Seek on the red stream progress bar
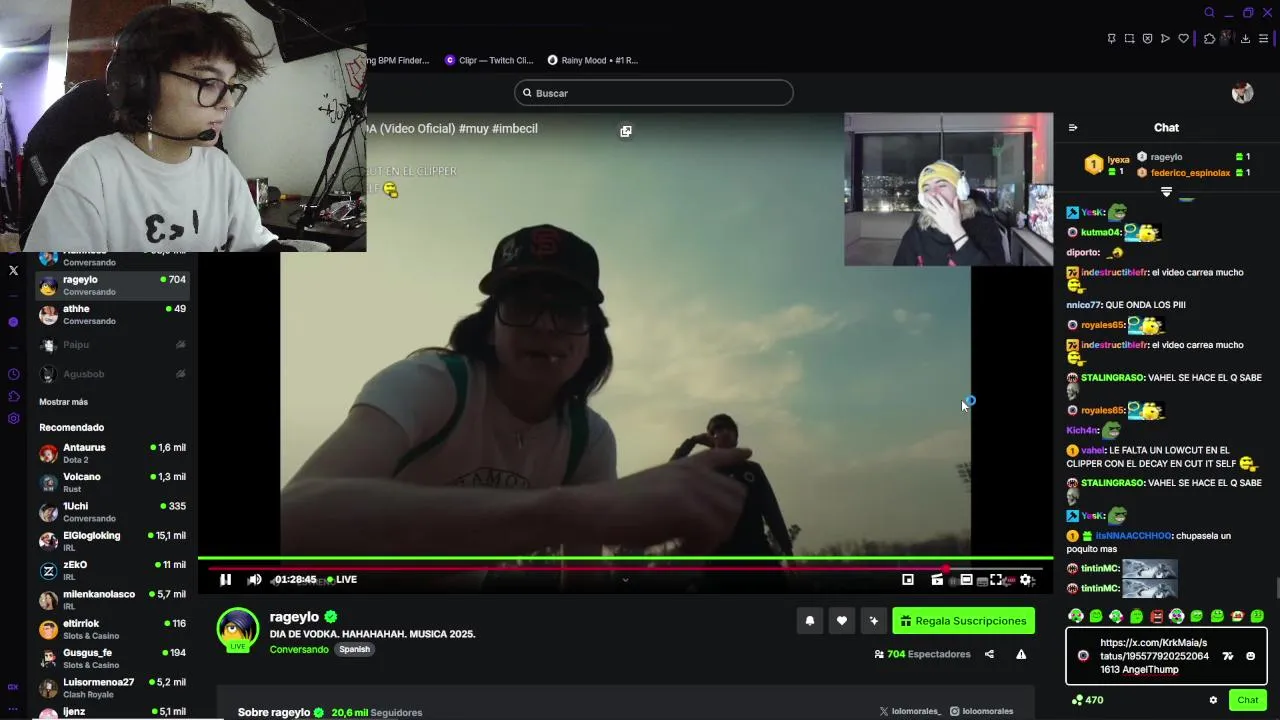Viewport: 1280px width, 720px height. pos(625,568)
